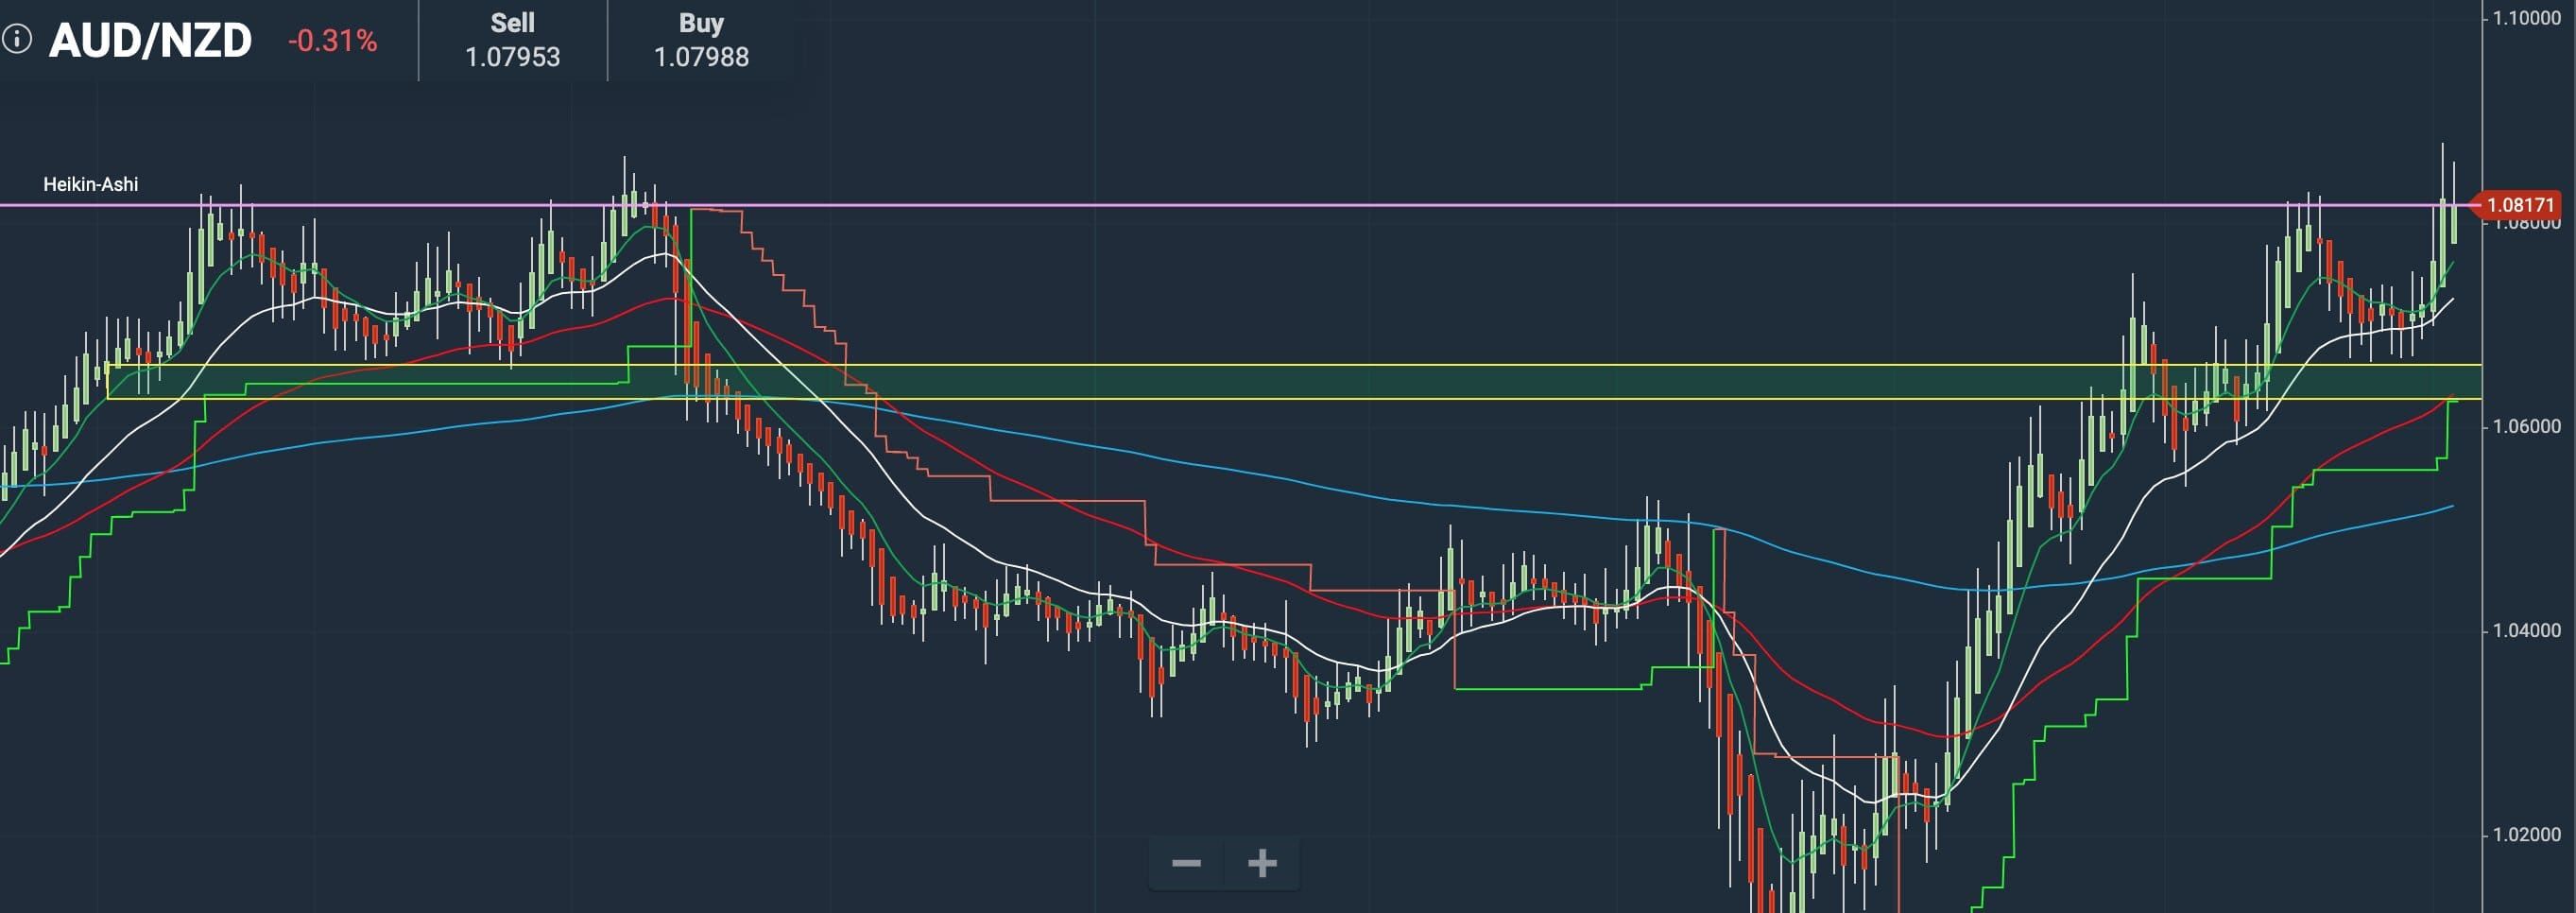Click the -0.31% change value
This screenshot has width=2576, height=913.
333,41
